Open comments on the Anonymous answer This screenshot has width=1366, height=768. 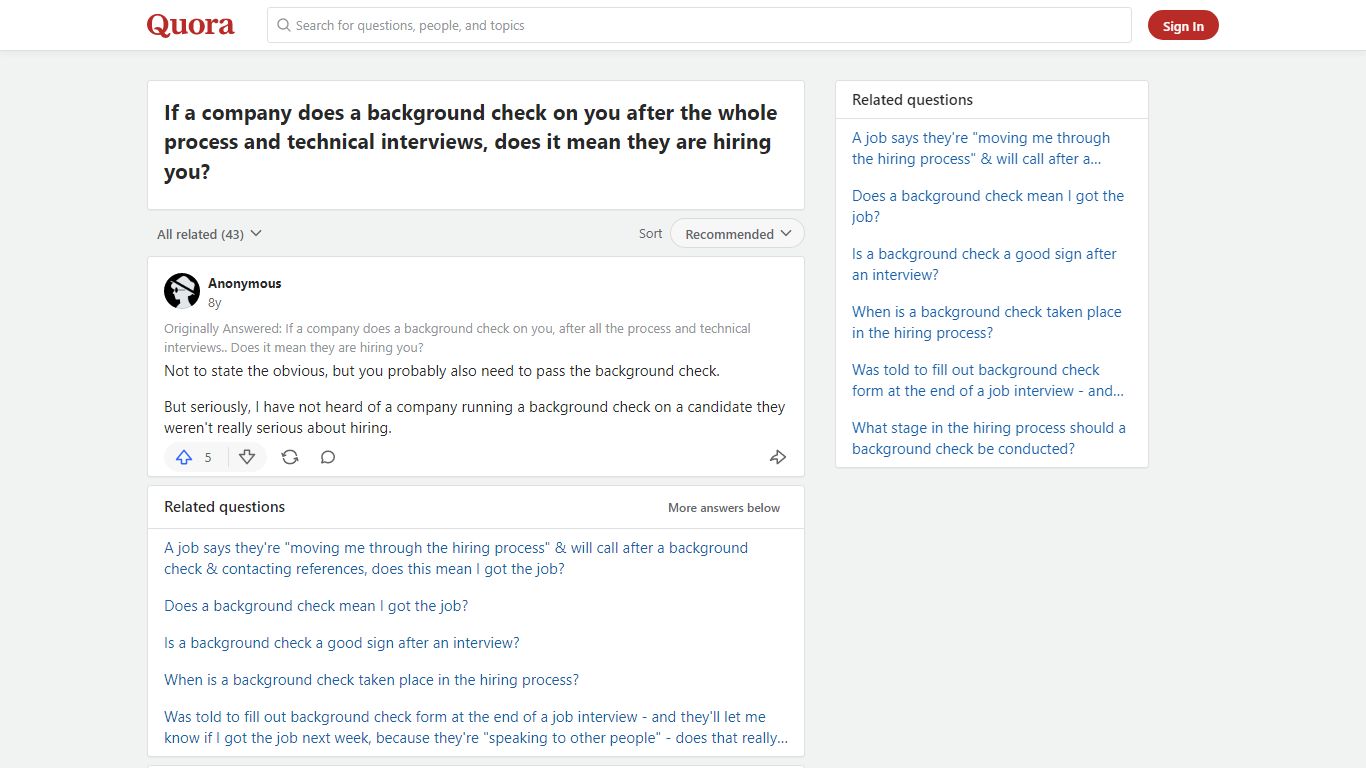[x=328, y=457]
